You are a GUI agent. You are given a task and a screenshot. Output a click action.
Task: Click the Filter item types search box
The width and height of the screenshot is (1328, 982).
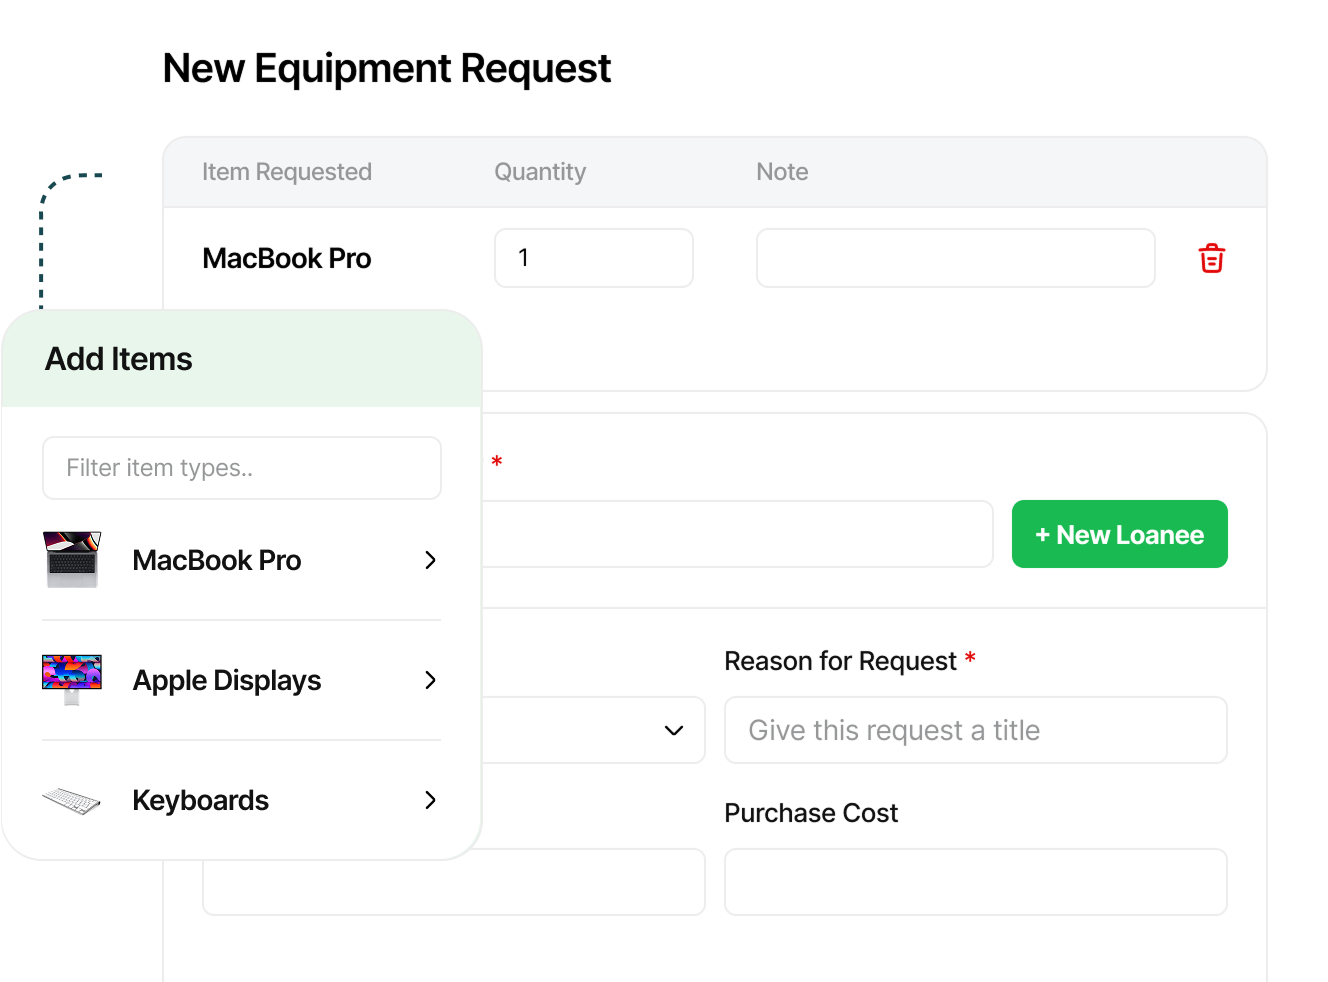point(241,467)
